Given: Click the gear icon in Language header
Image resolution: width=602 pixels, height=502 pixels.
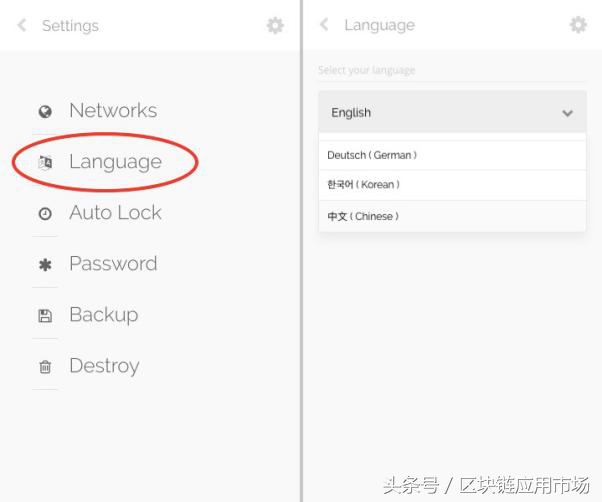Looking at the screenshot, I should pyautogui.click(x=578, y=25).
